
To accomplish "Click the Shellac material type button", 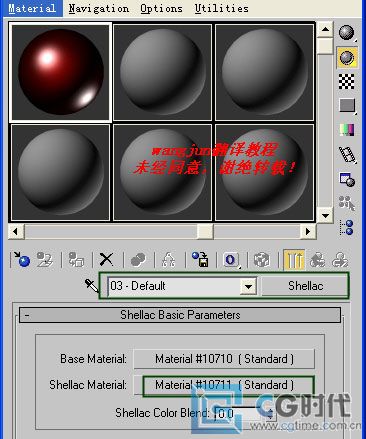I will click(305, 286).
